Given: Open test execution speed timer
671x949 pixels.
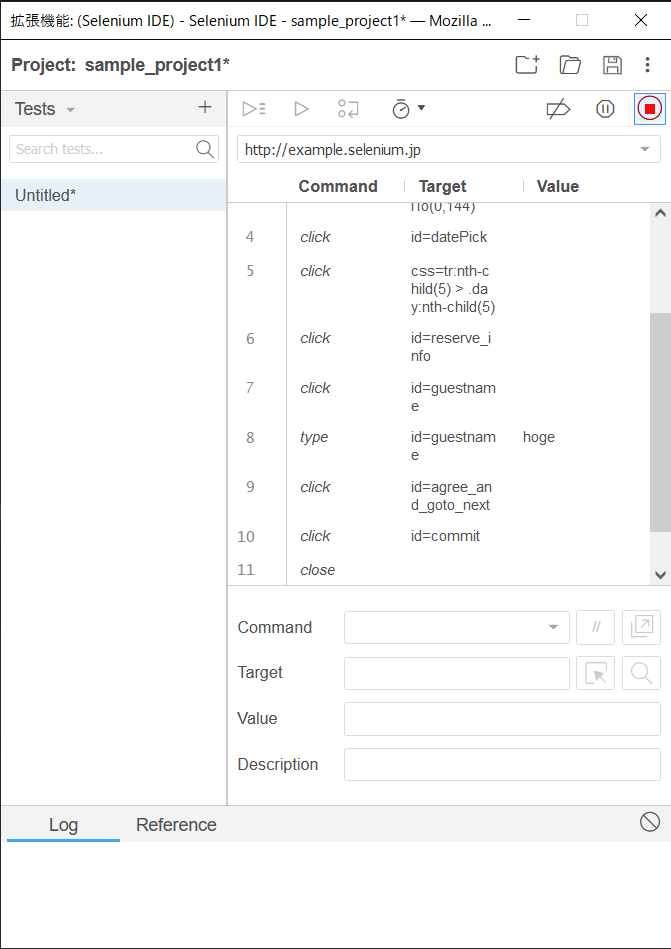Looking at the screenshot, I should tap(408, 109).
